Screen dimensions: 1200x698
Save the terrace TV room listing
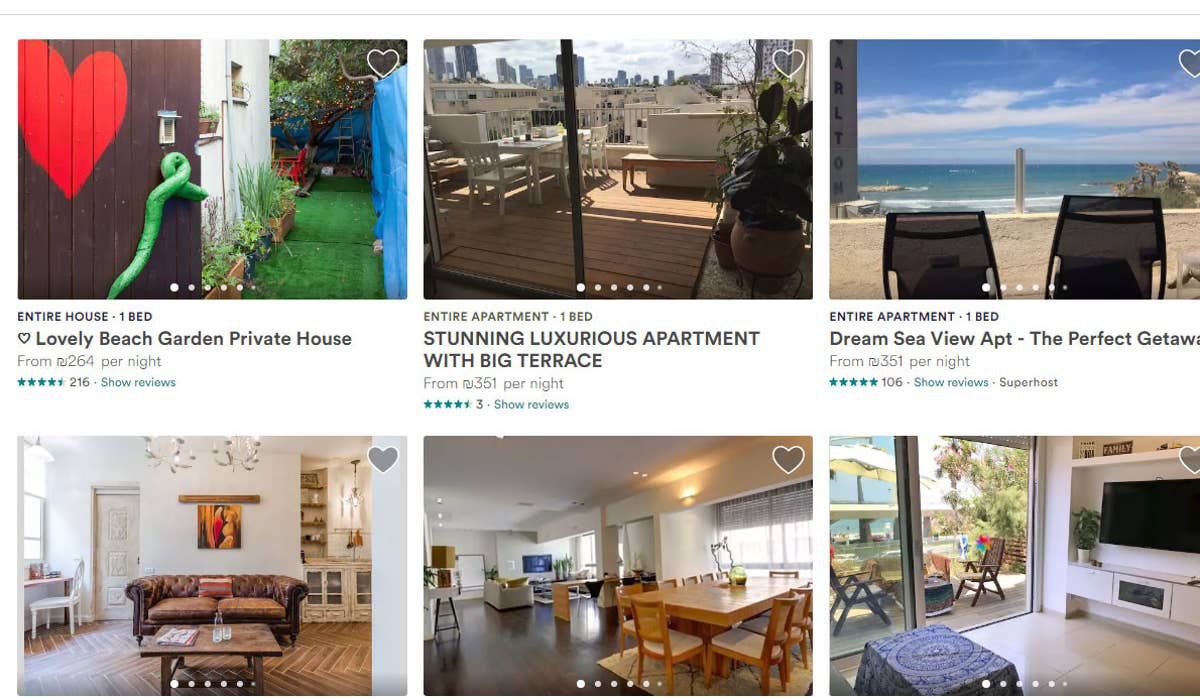point(1190,459)
